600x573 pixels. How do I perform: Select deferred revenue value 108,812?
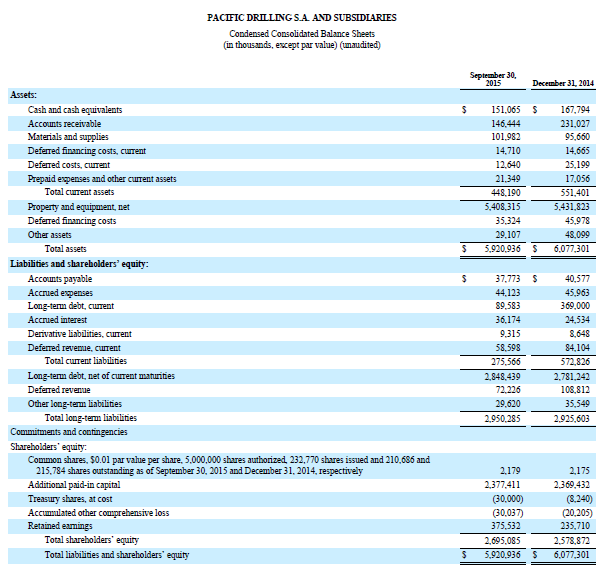(x=575, y=390)
